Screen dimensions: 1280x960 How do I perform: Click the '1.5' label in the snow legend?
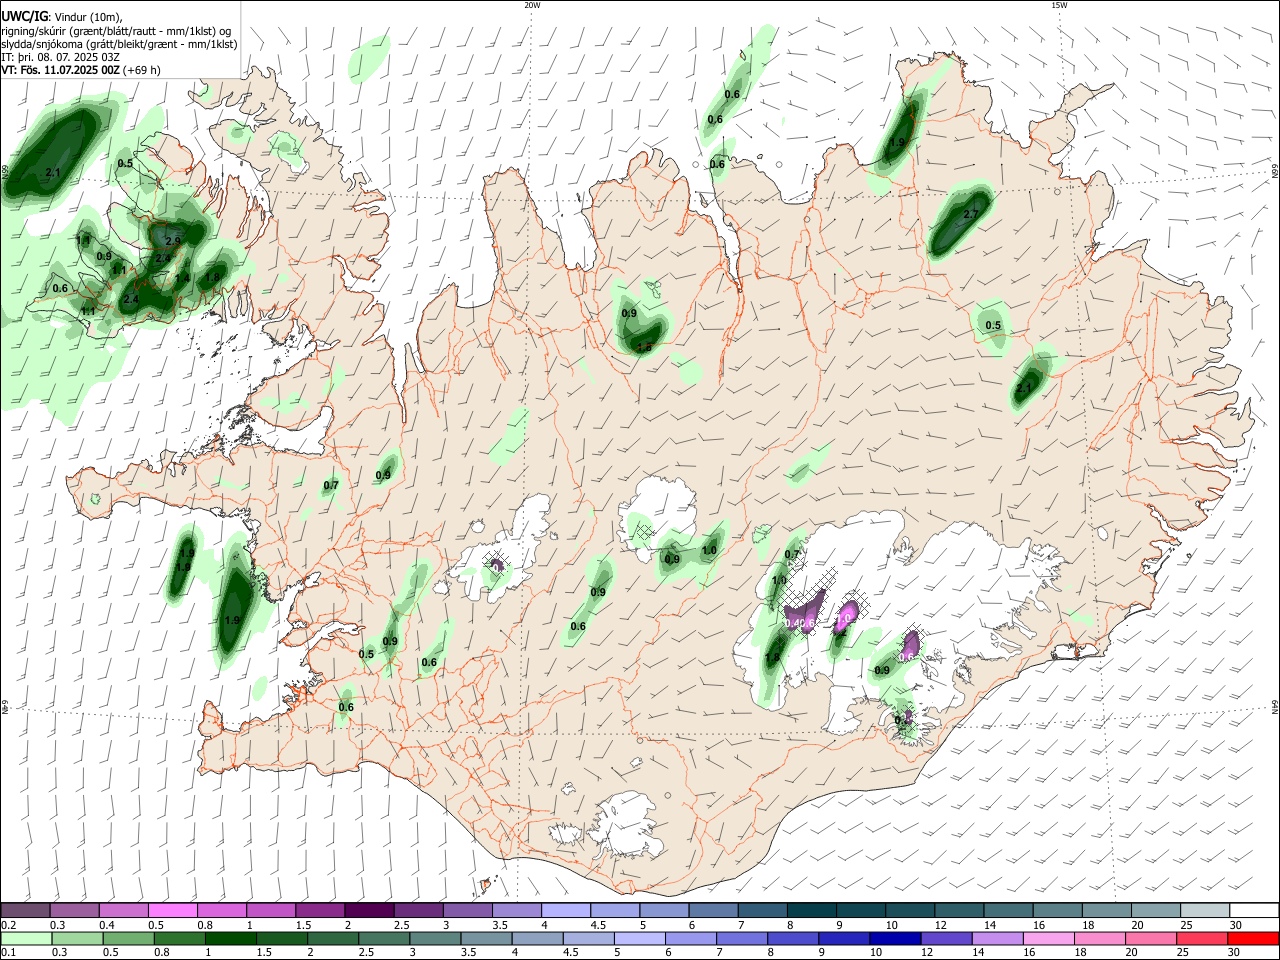(x=304, y=925)
